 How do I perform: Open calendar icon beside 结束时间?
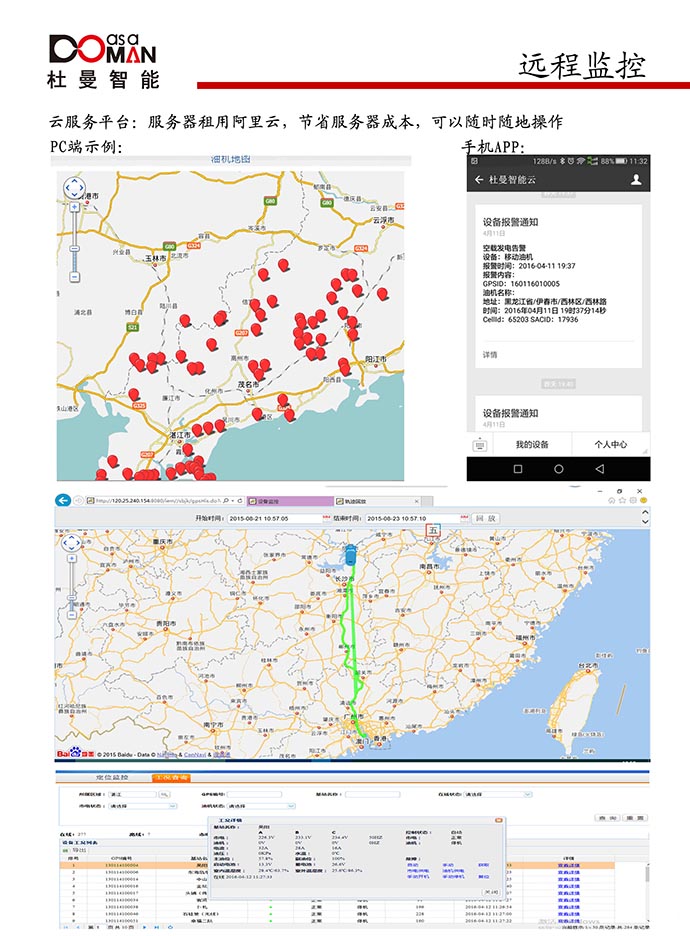coord(464,518)
